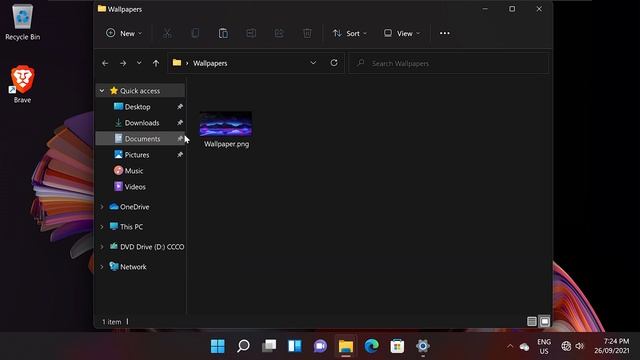Open the View dropdown menu

pyautogui.click(x=402, y=33)
